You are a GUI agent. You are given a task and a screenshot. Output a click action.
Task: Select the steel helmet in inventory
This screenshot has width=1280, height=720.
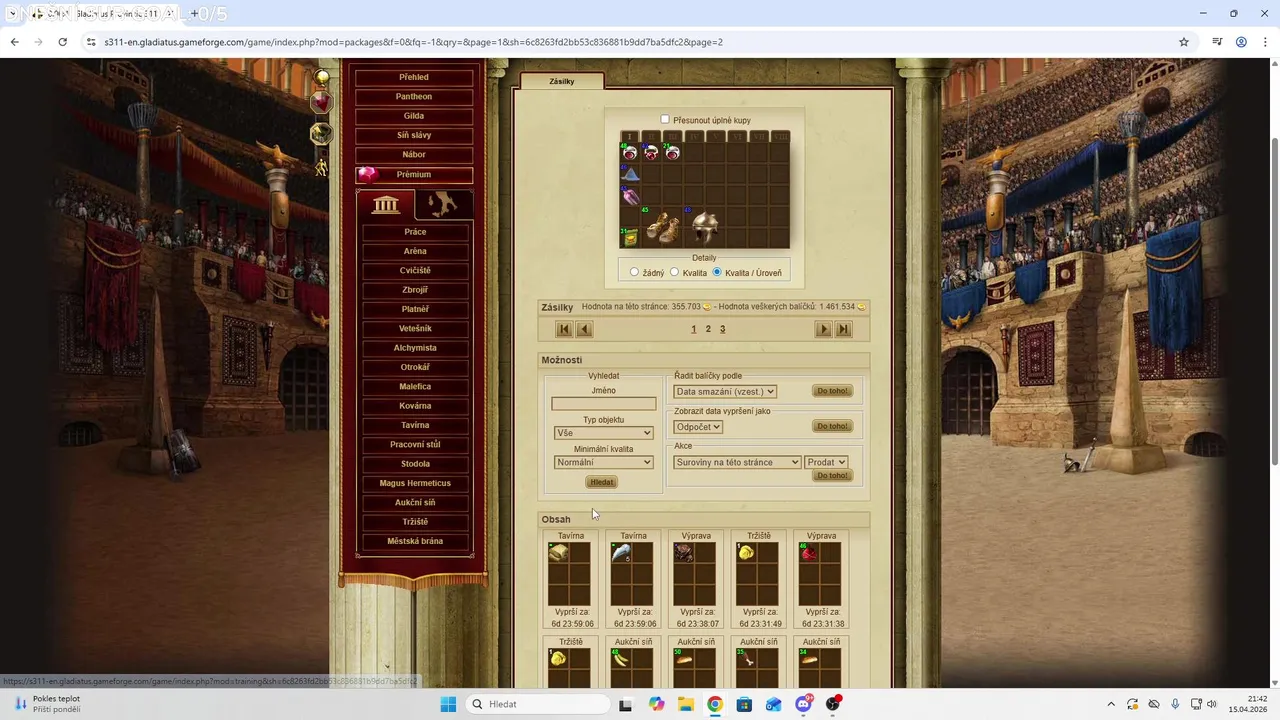pyautogui.click(x=705, y=227)
